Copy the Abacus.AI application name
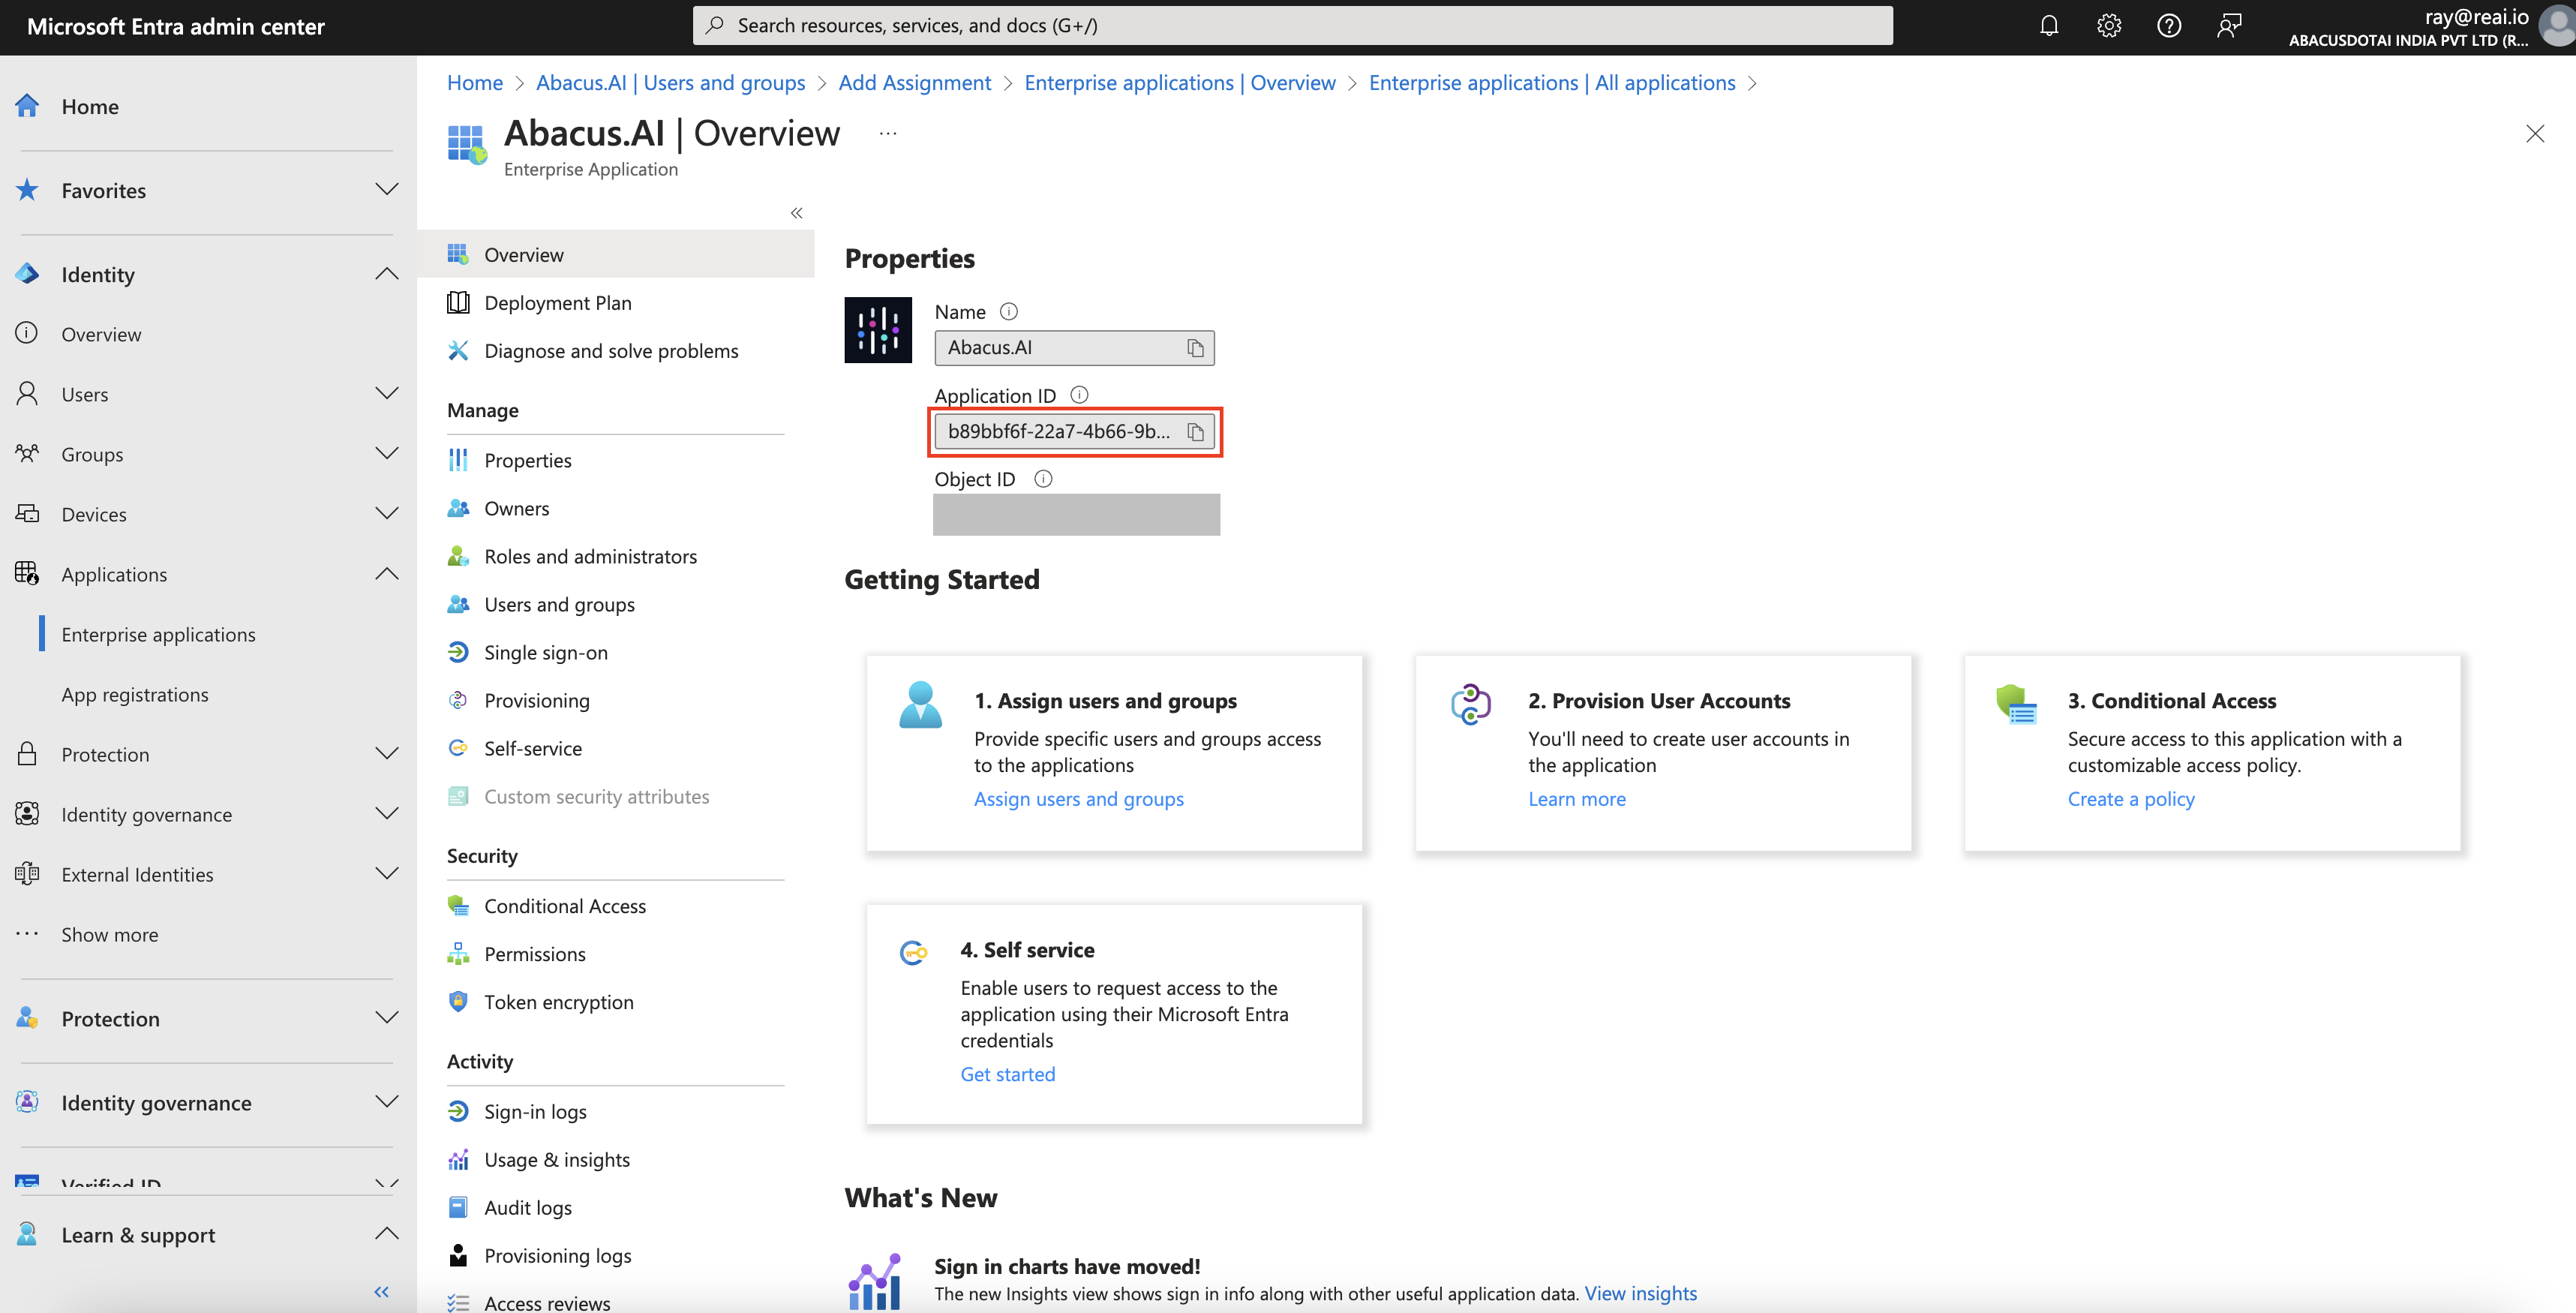This screenshot has height=1313, width=2576. (1196, 348)
